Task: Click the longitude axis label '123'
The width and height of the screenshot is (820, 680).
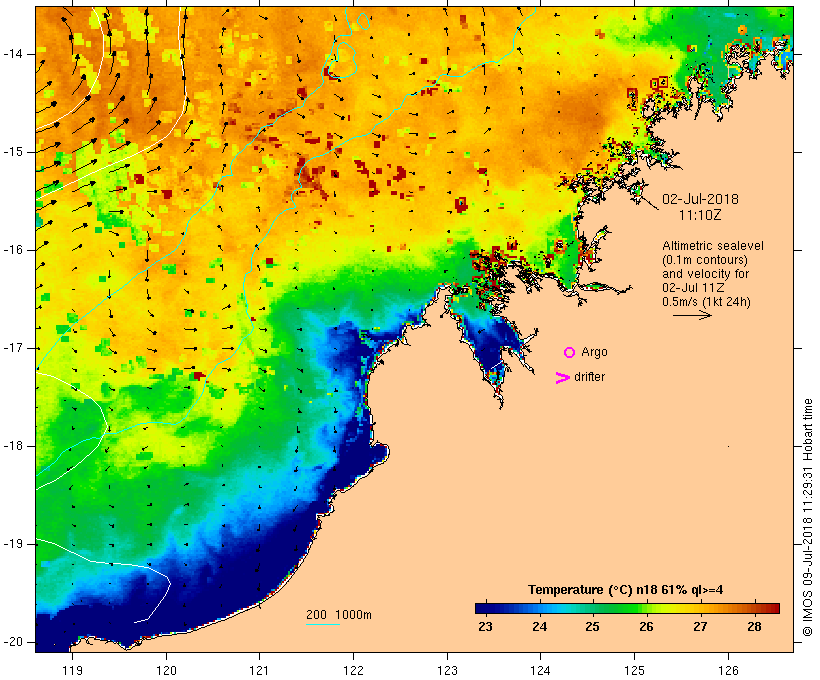Action: 447,670
